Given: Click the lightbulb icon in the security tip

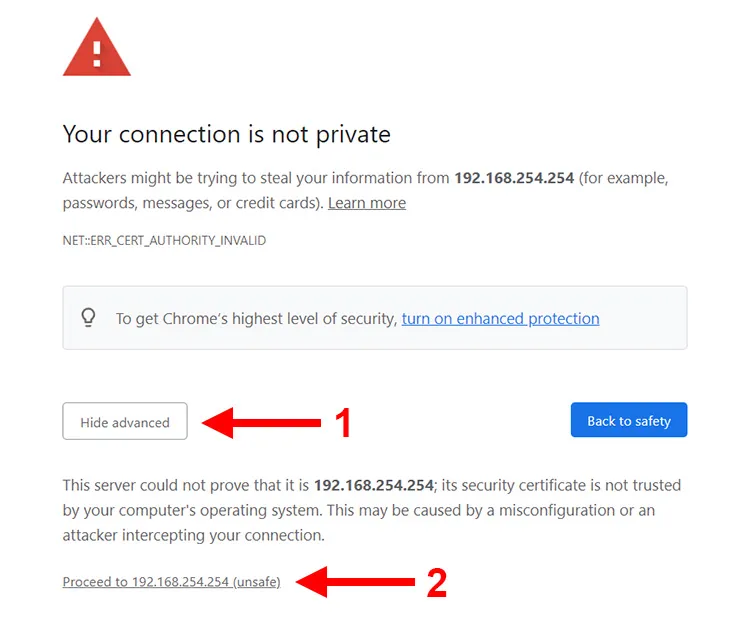Looking at the screenshot, I should (x=88, y=318).
